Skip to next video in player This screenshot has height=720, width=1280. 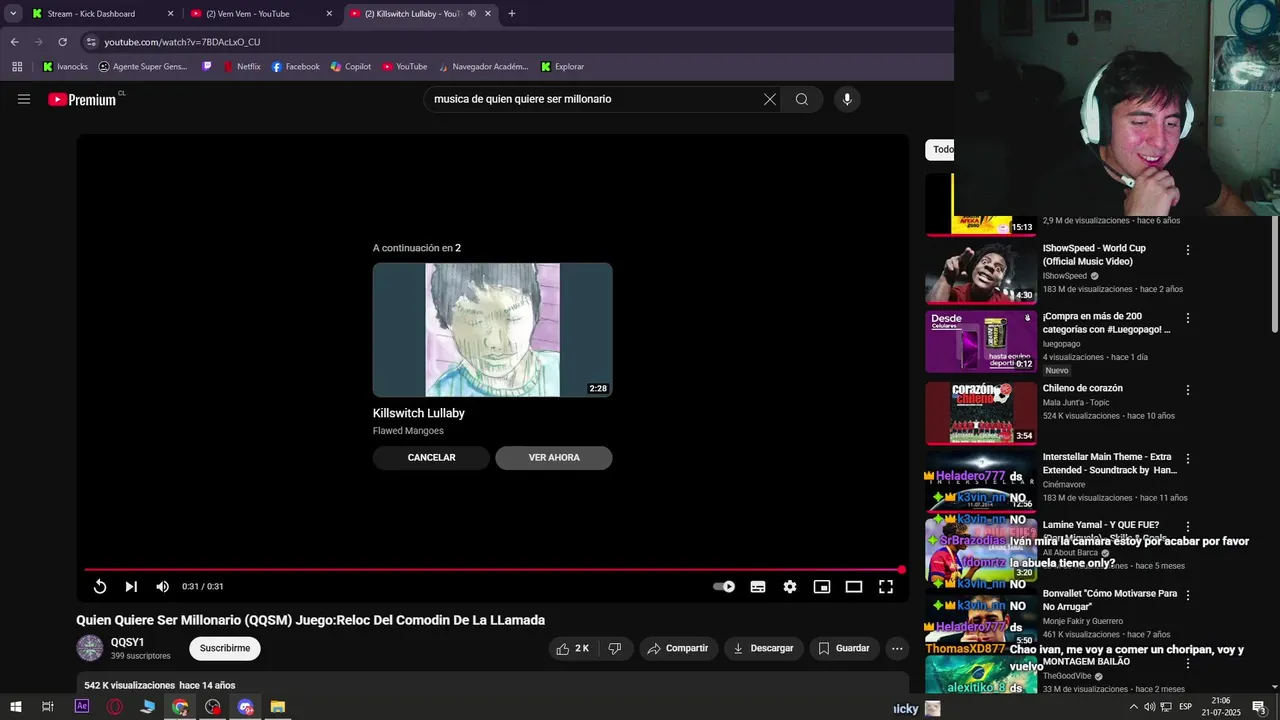(x=131, y=587)
